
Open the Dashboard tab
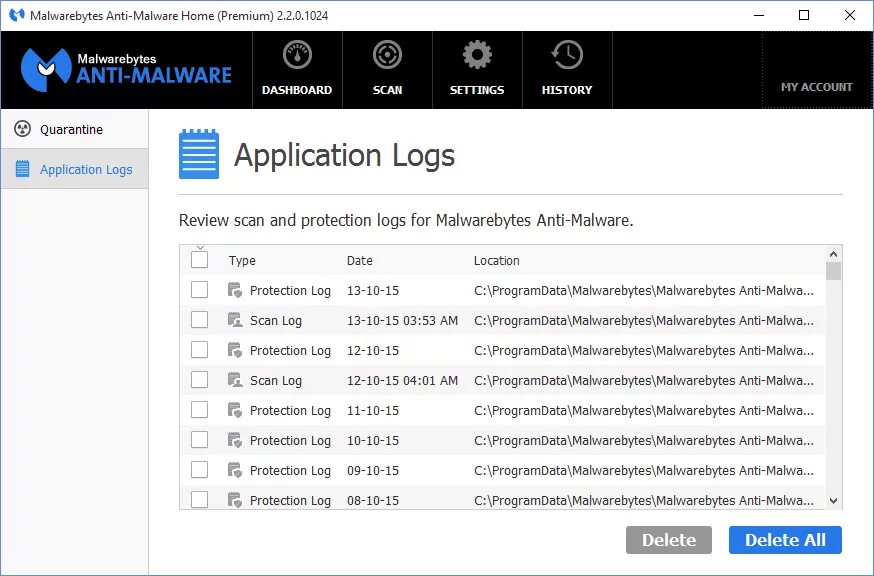coord(297,70)
